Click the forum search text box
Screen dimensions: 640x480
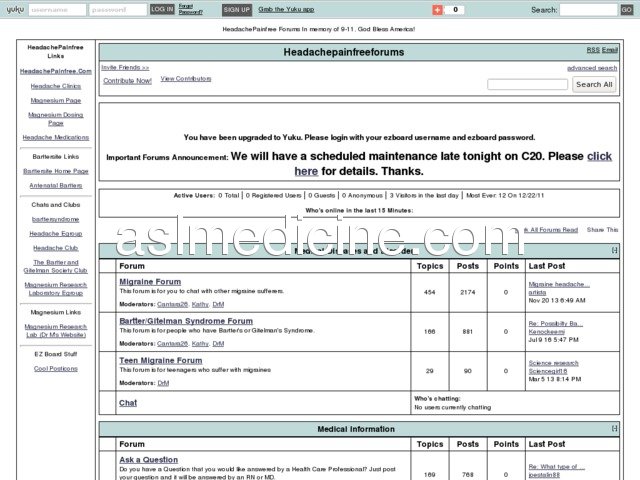coord(527,84)
